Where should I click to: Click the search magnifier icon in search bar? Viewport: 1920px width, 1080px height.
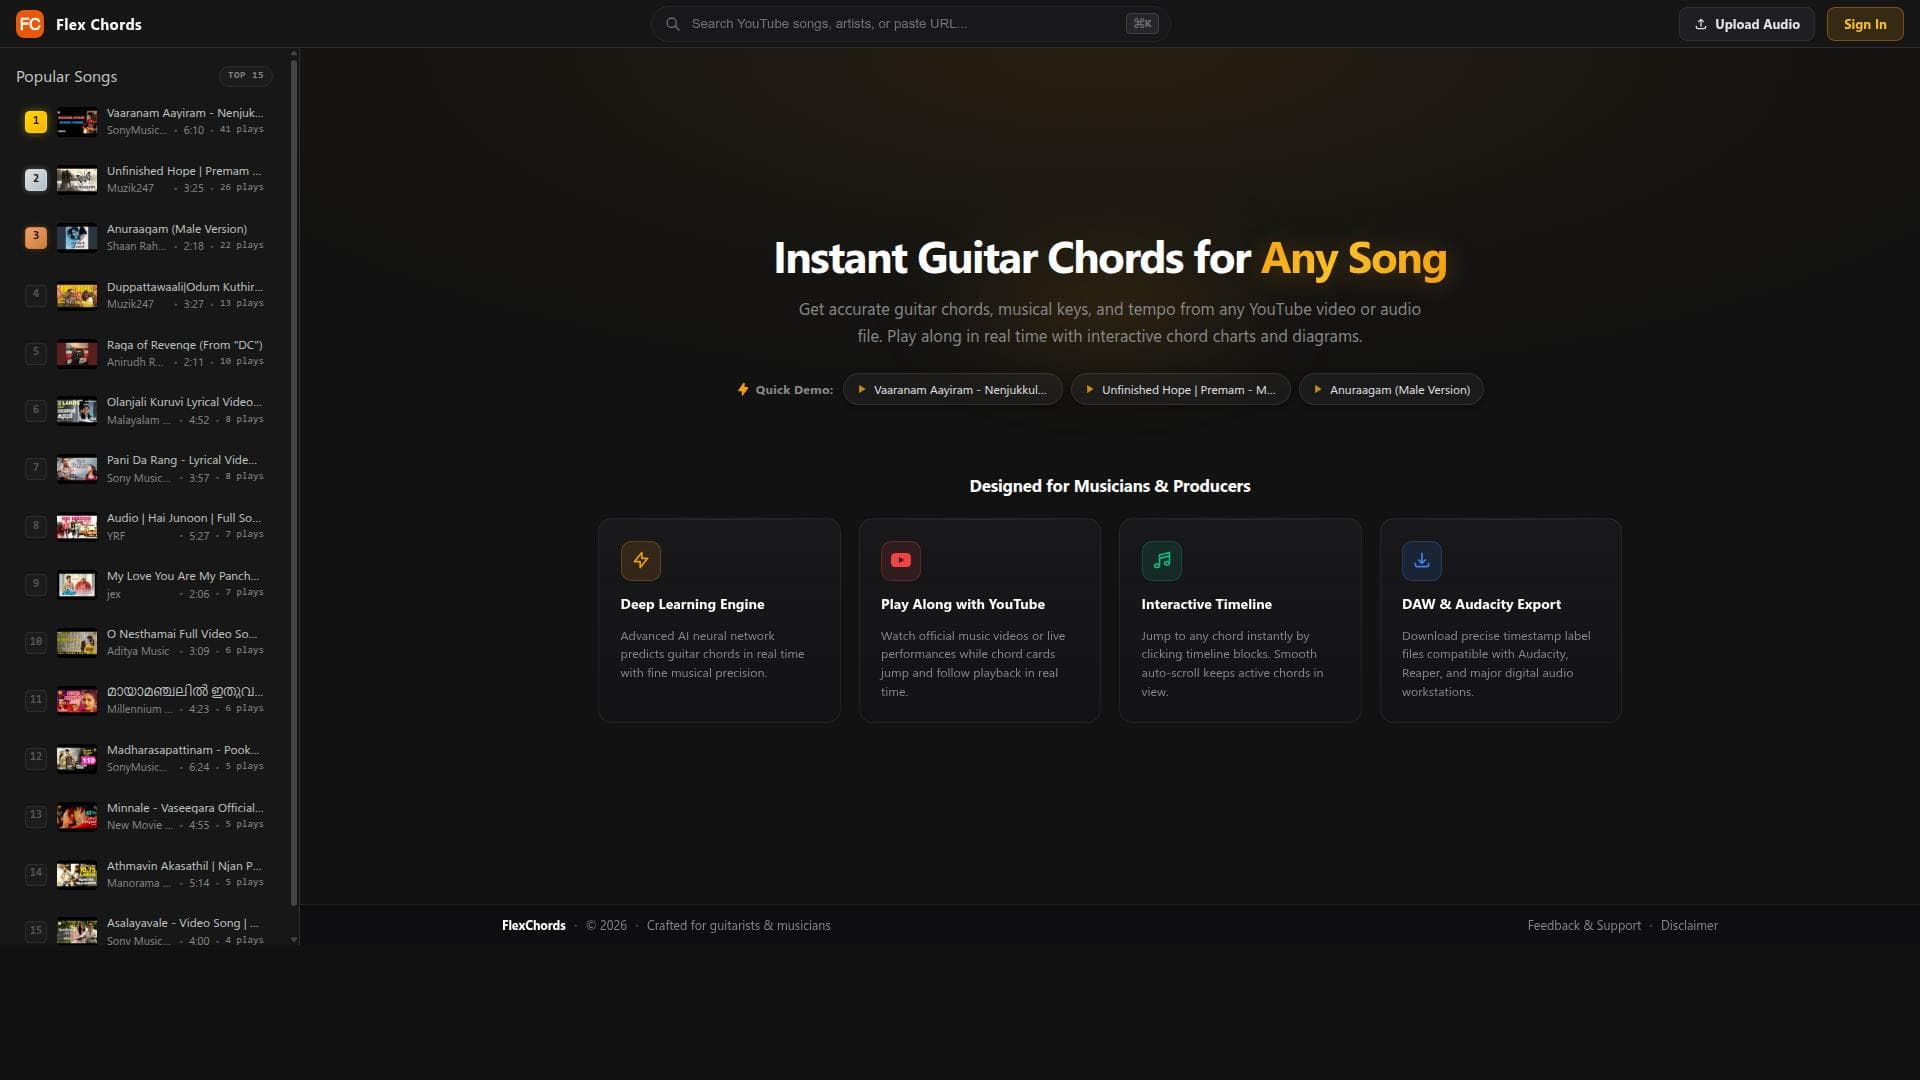[x=673, y=24]
